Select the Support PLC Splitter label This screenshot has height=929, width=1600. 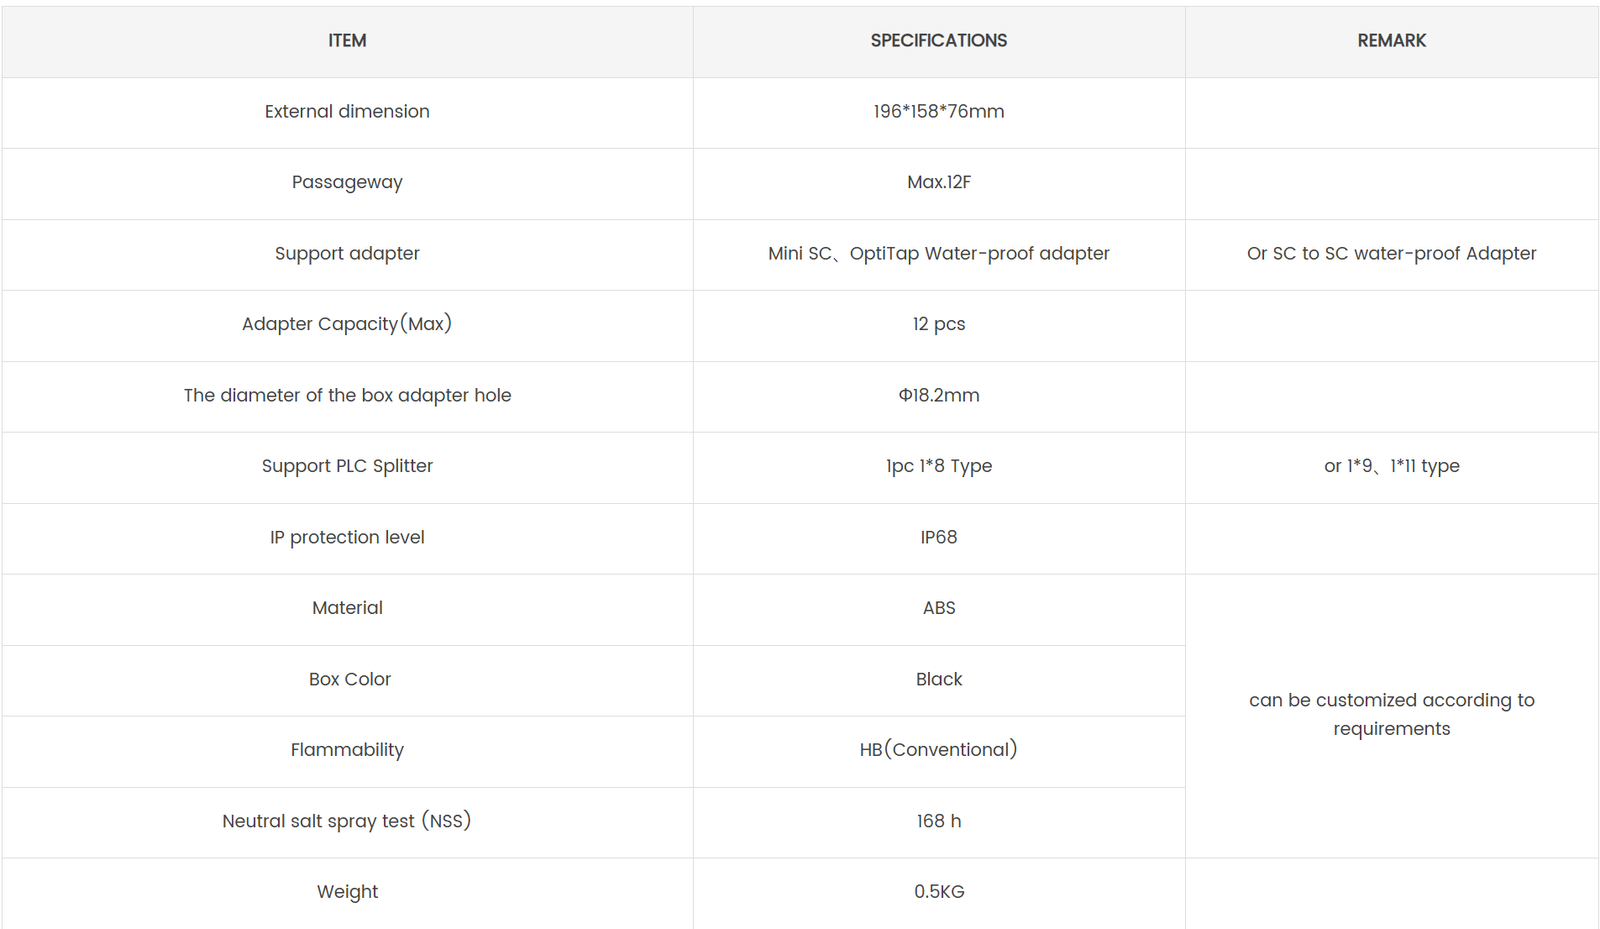(x=347, y=467)
